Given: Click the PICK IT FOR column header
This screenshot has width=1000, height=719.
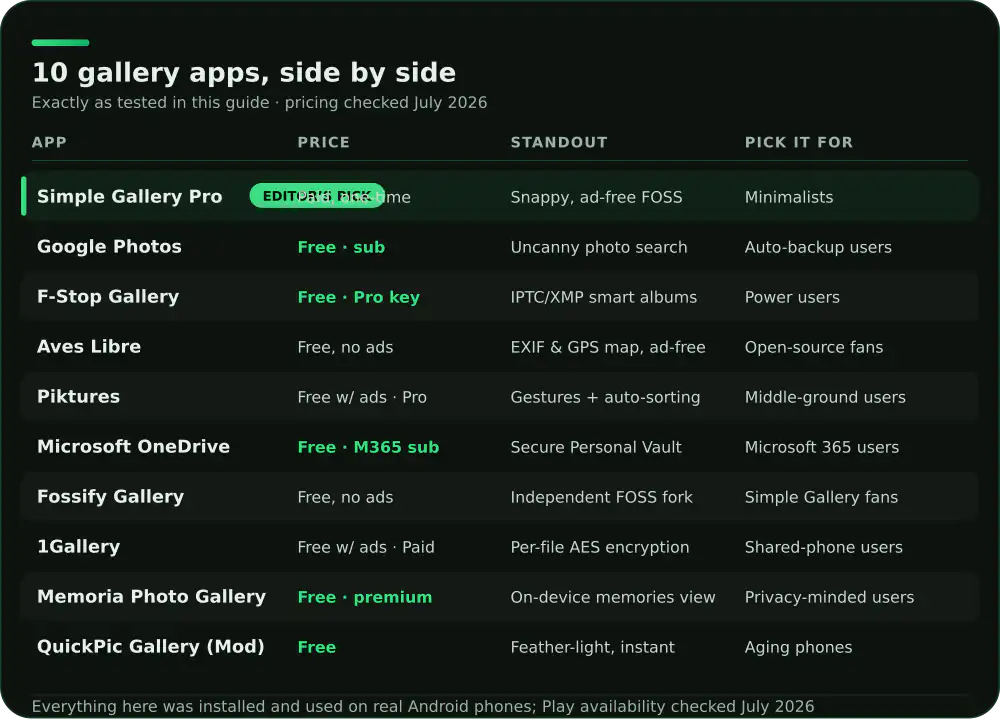Looking at the screenshot, I should tap(798, 142).
